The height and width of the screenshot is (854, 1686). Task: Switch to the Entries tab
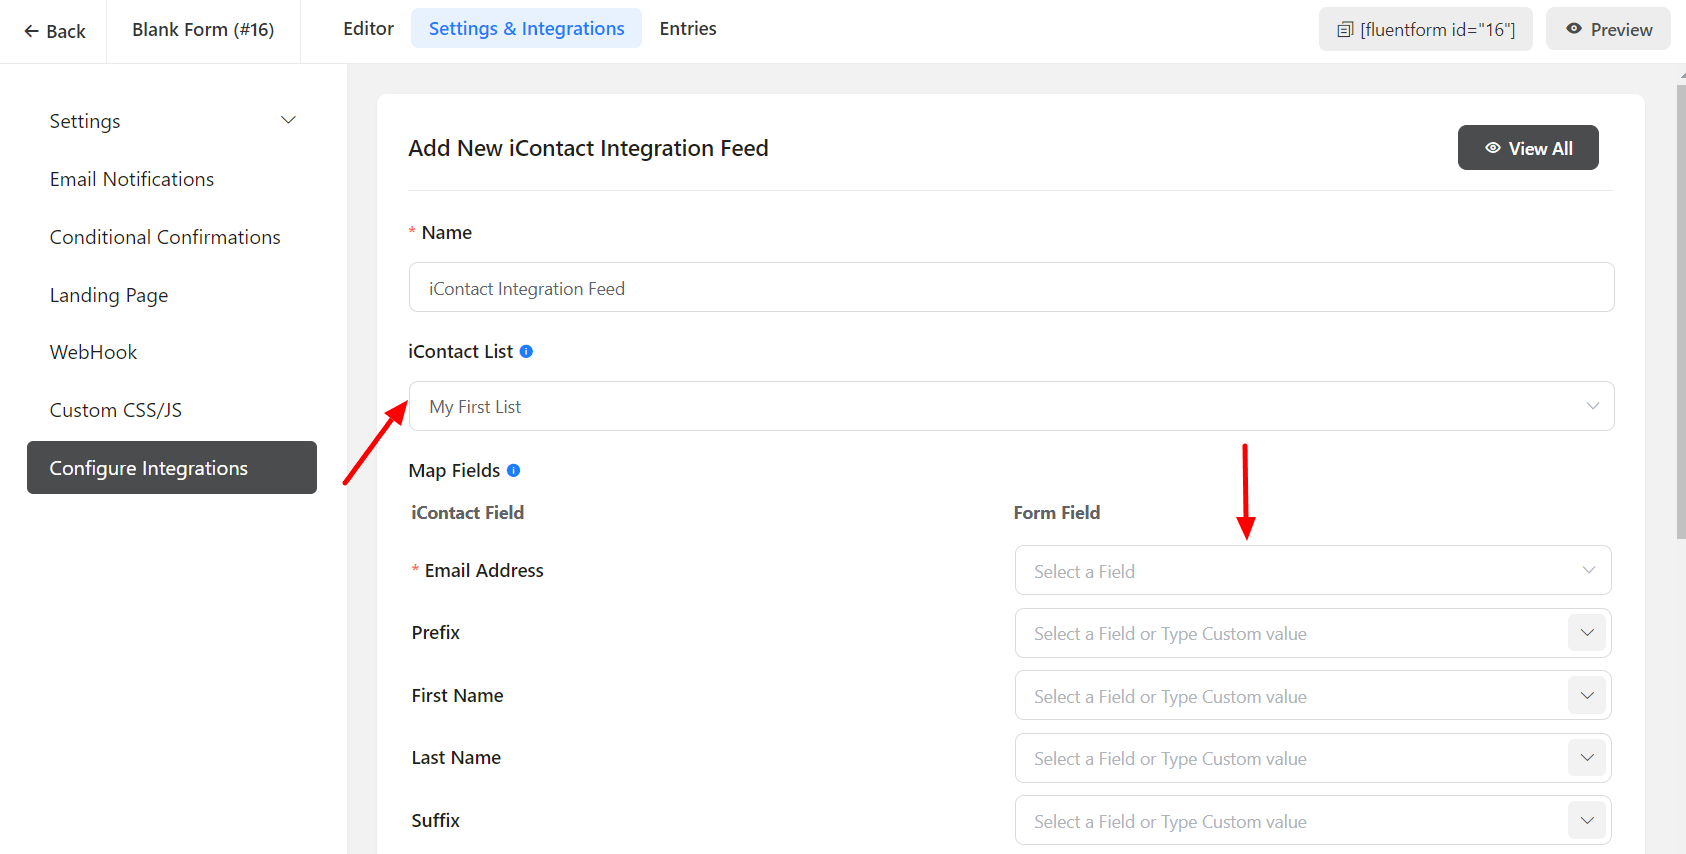[x=688, y=29]
